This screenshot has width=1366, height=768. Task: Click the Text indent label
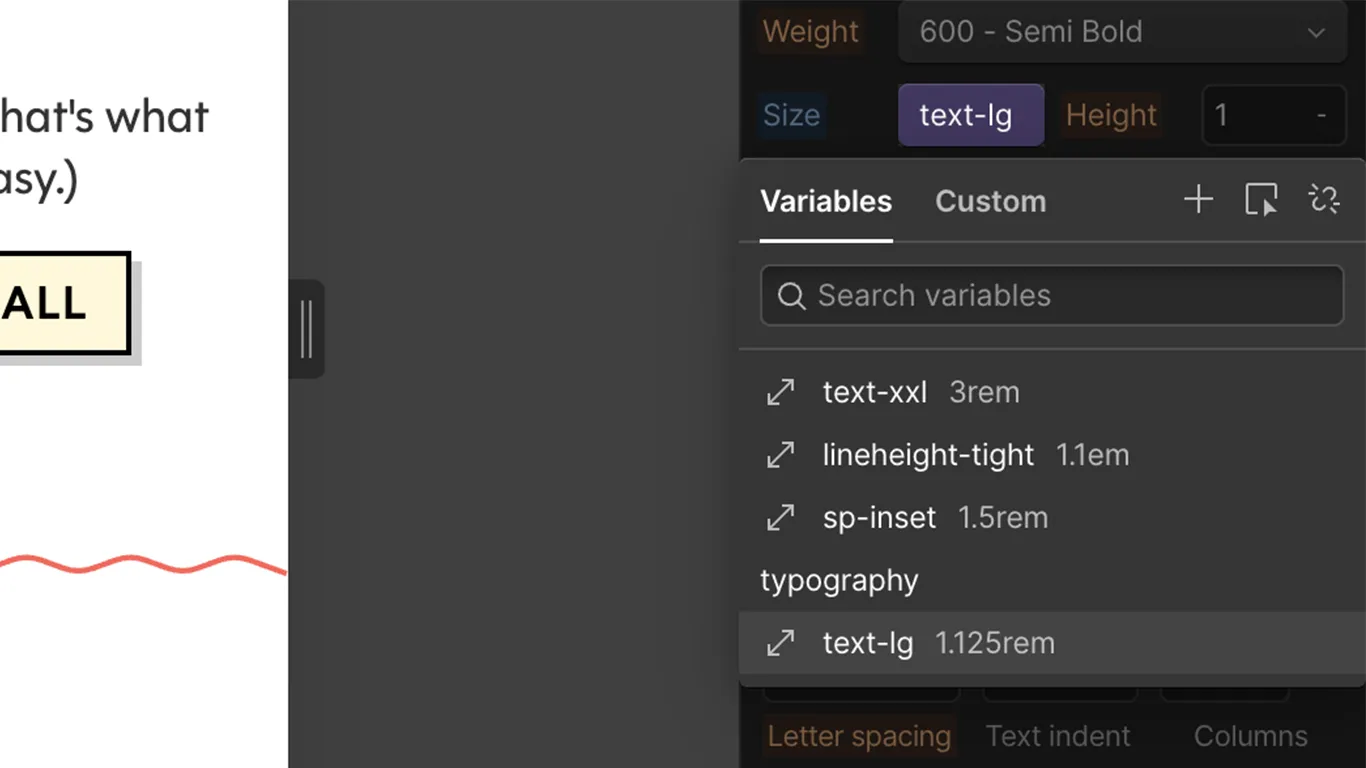pyautogui.click(x=1058, y=736)
